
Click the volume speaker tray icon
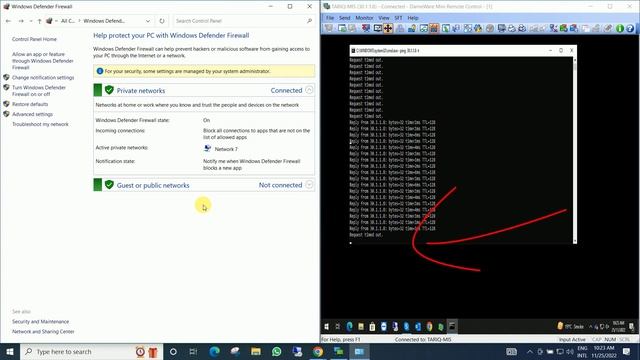pyautogui.click(x=570, y=351)
